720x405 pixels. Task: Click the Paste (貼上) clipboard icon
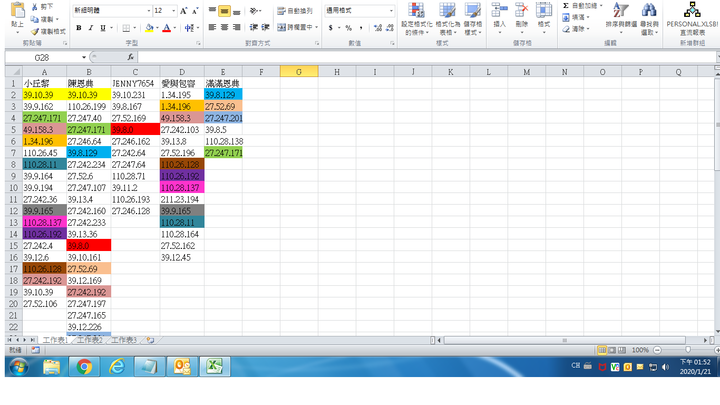[x=17, y=11]
